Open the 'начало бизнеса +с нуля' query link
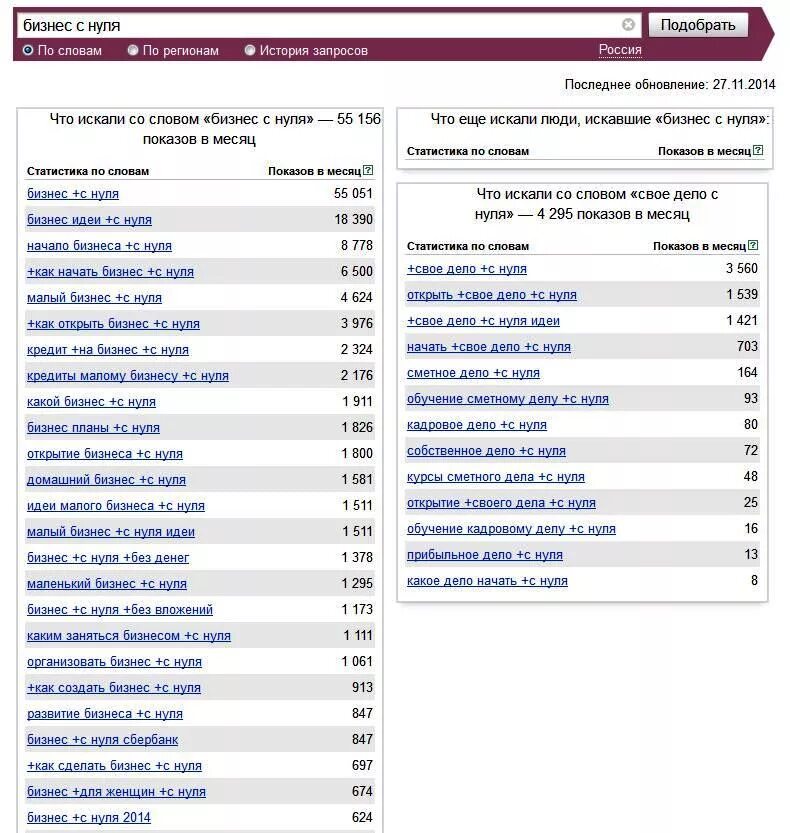The width and height of the screenshot is (790, 833). [x=99, y=245]
